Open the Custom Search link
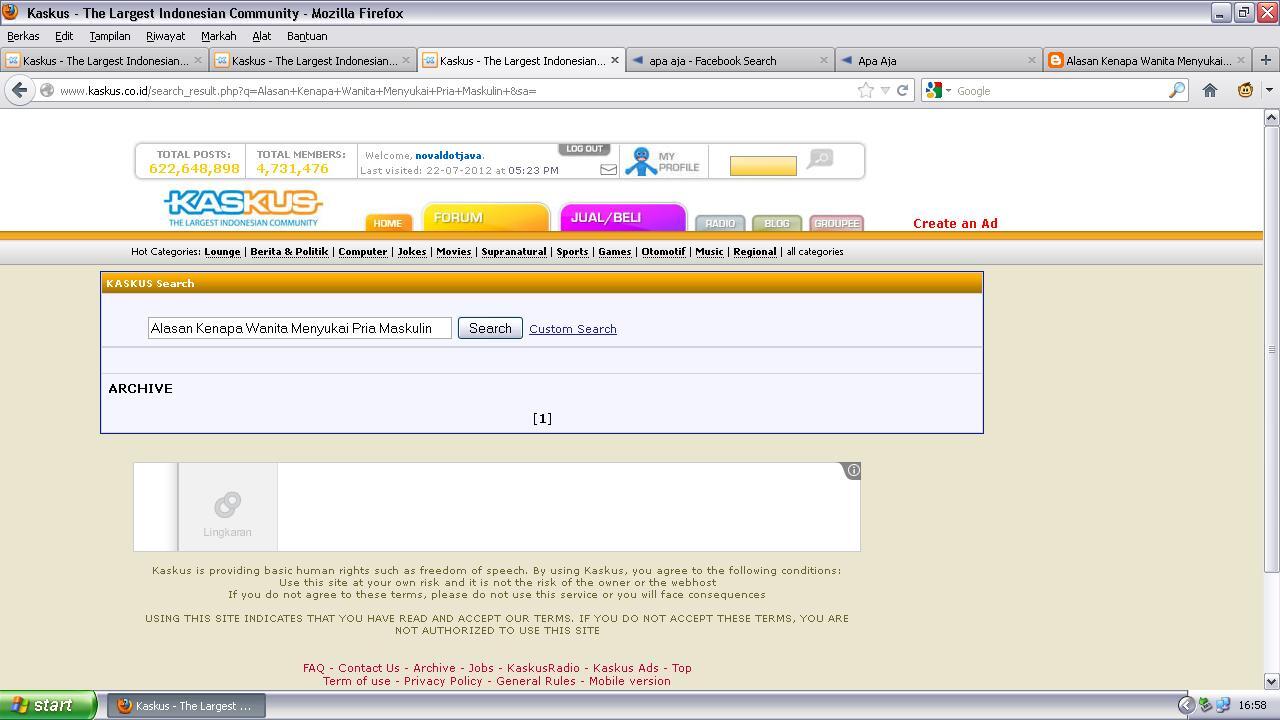1280x720 pixels. coord(573,329)
